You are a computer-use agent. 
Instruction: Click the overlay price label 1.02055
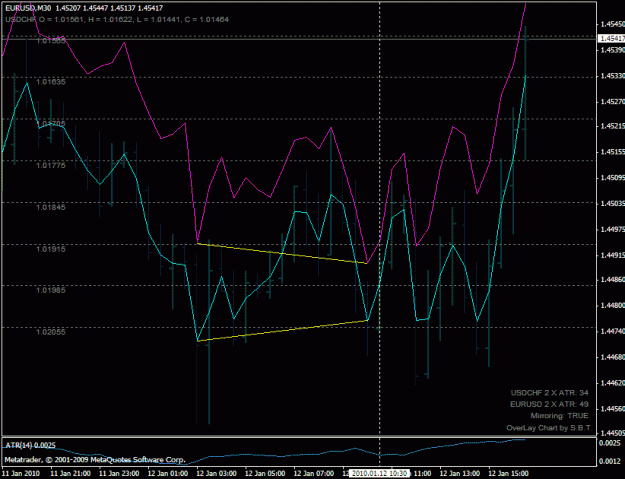coord(51,332)
